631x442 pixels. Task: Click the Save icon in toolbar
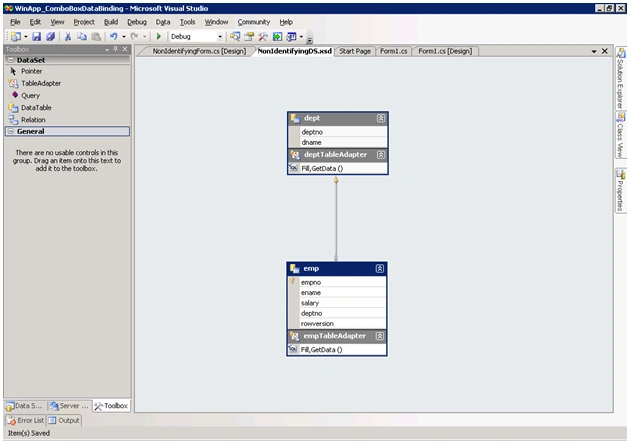pyautogui.click(x=37, y=37)
